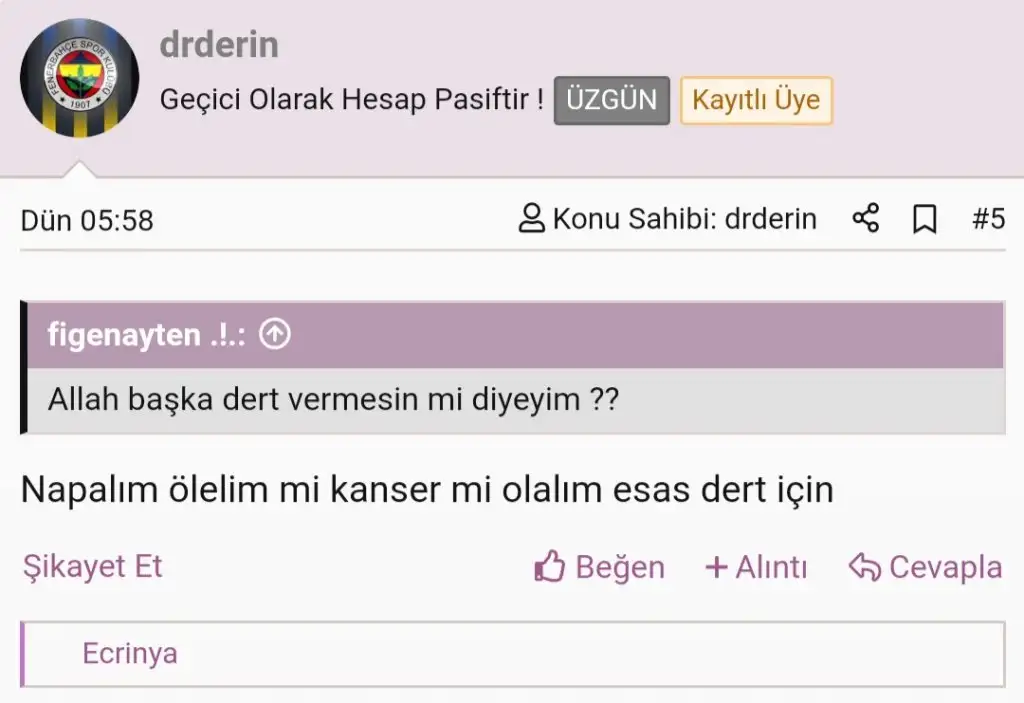This screenshot has width=1024, height=703.
Task: Click the post text starting with "Napalım ölelim"
Action: pos(427,490)
